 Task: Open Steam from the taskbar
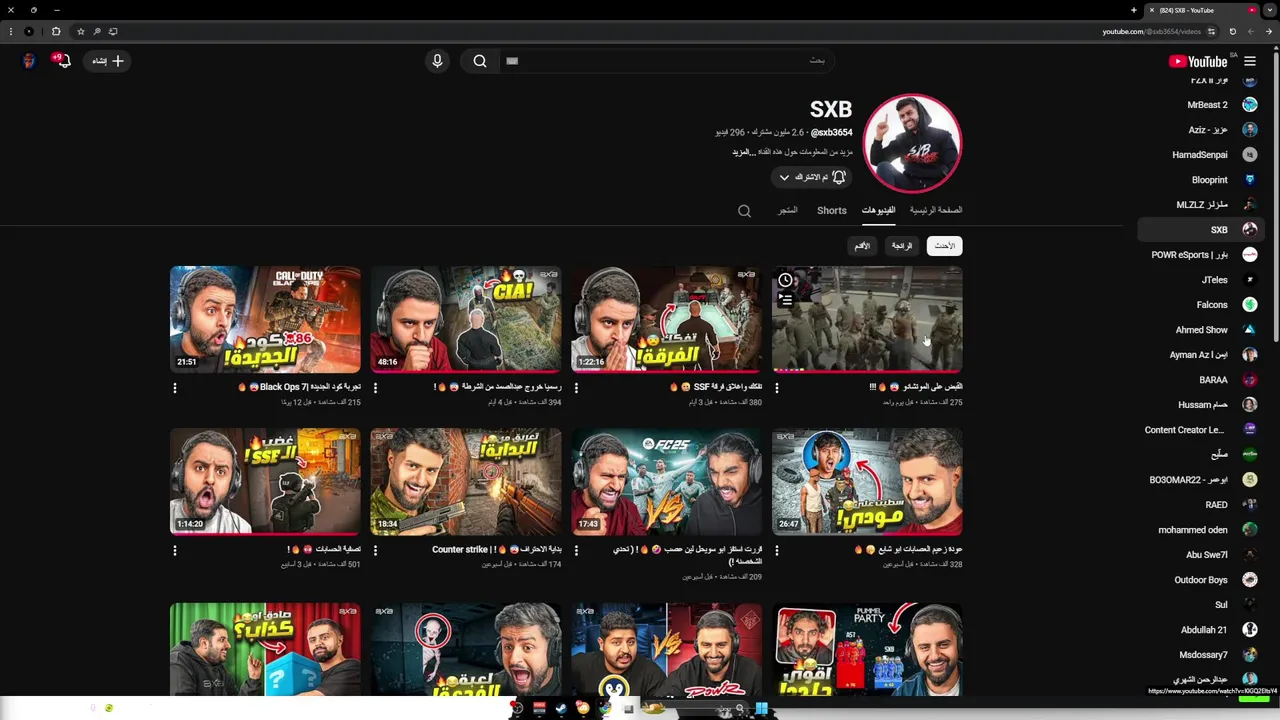[x=560, y=708]
